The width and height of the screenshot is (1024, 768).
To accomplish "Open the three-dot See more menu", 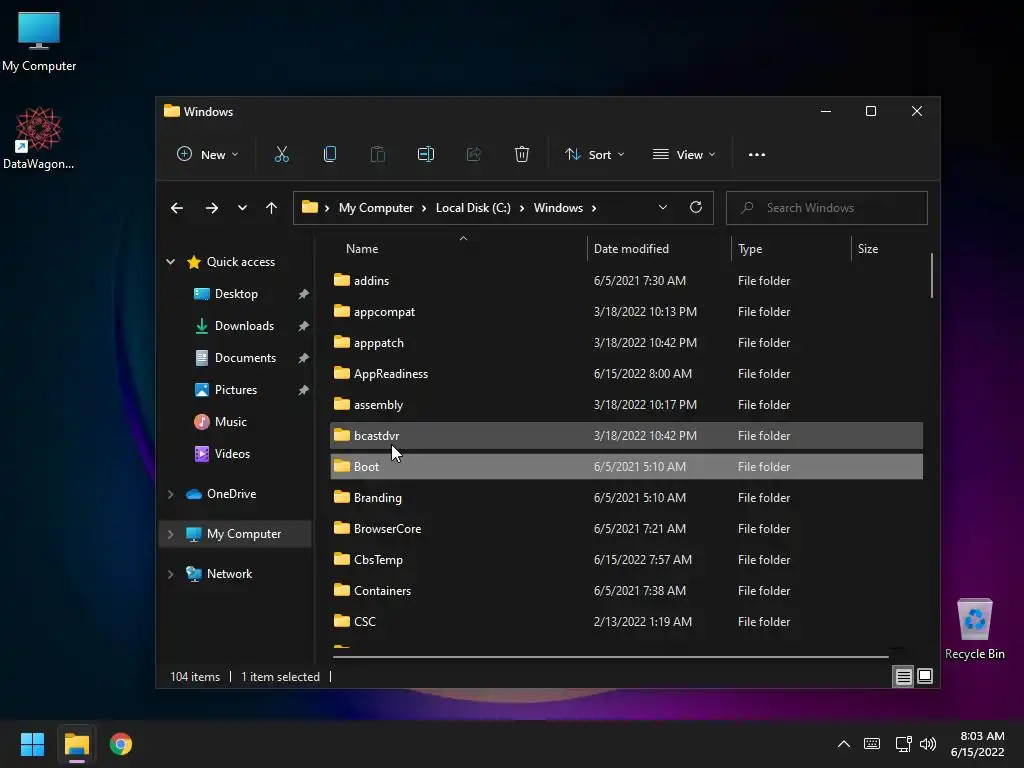I will (x=757, y=155).
